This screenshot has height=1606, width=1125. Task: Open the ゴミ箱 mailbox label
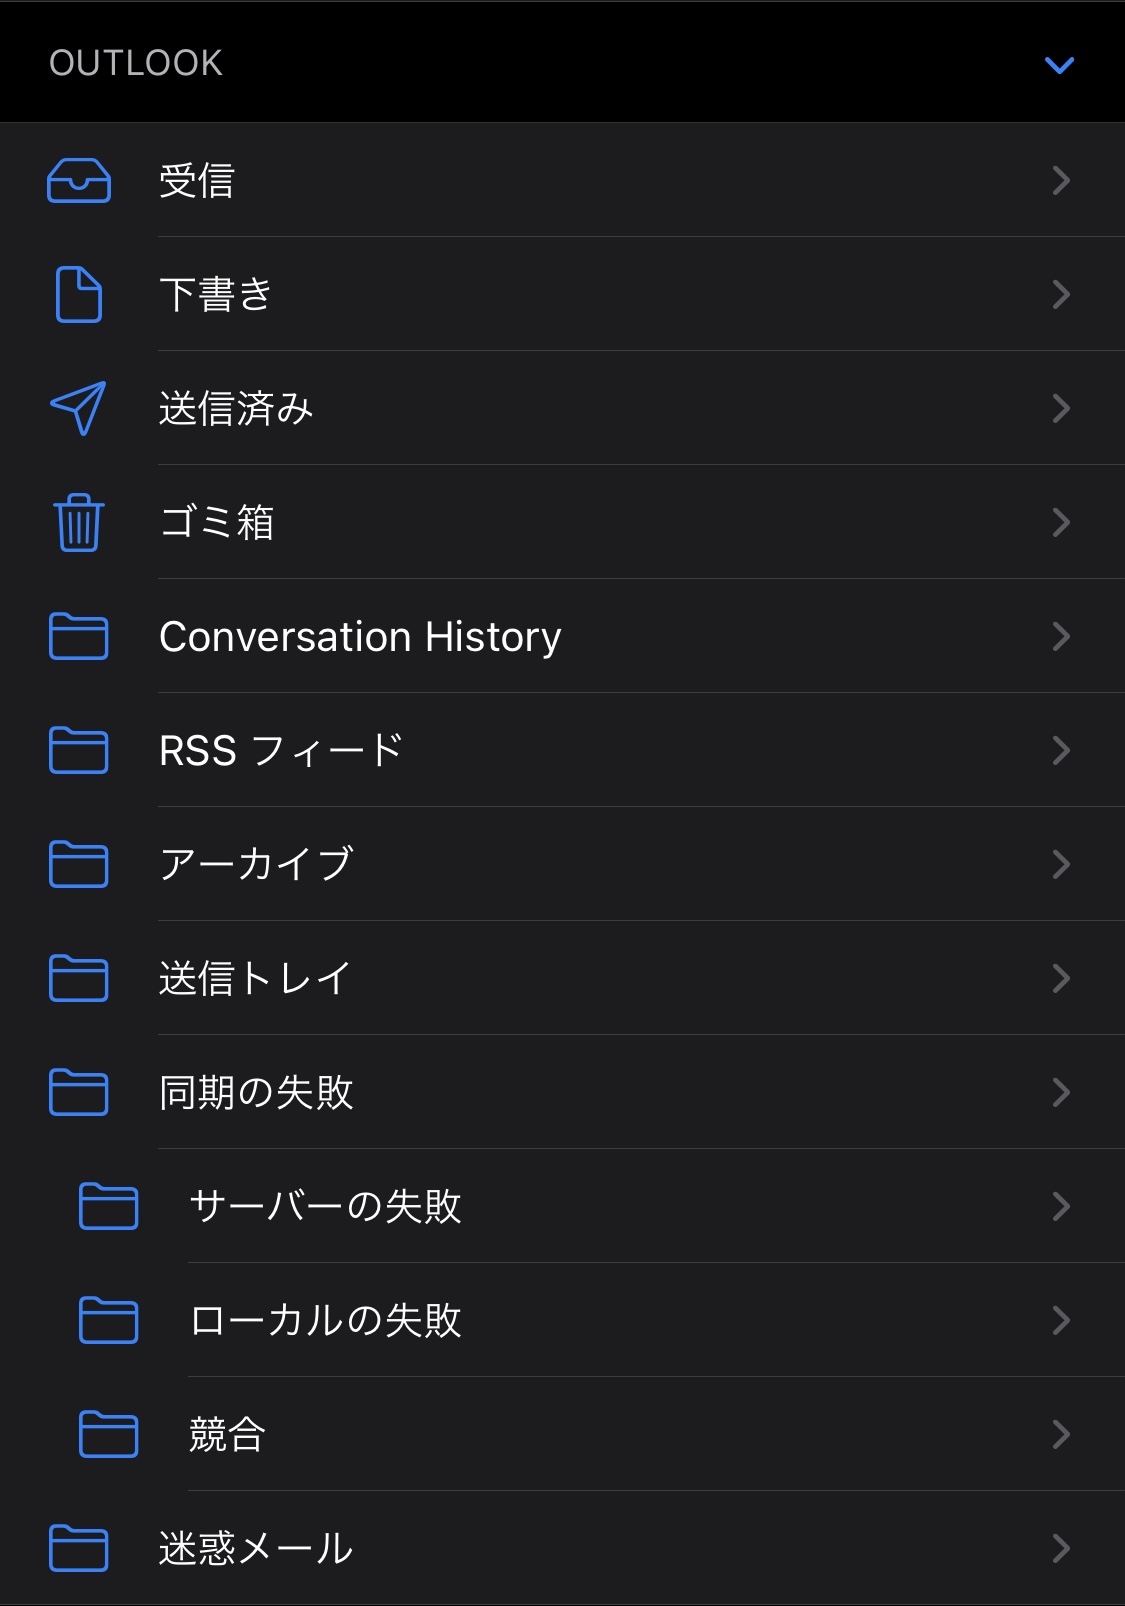(217, 523)
